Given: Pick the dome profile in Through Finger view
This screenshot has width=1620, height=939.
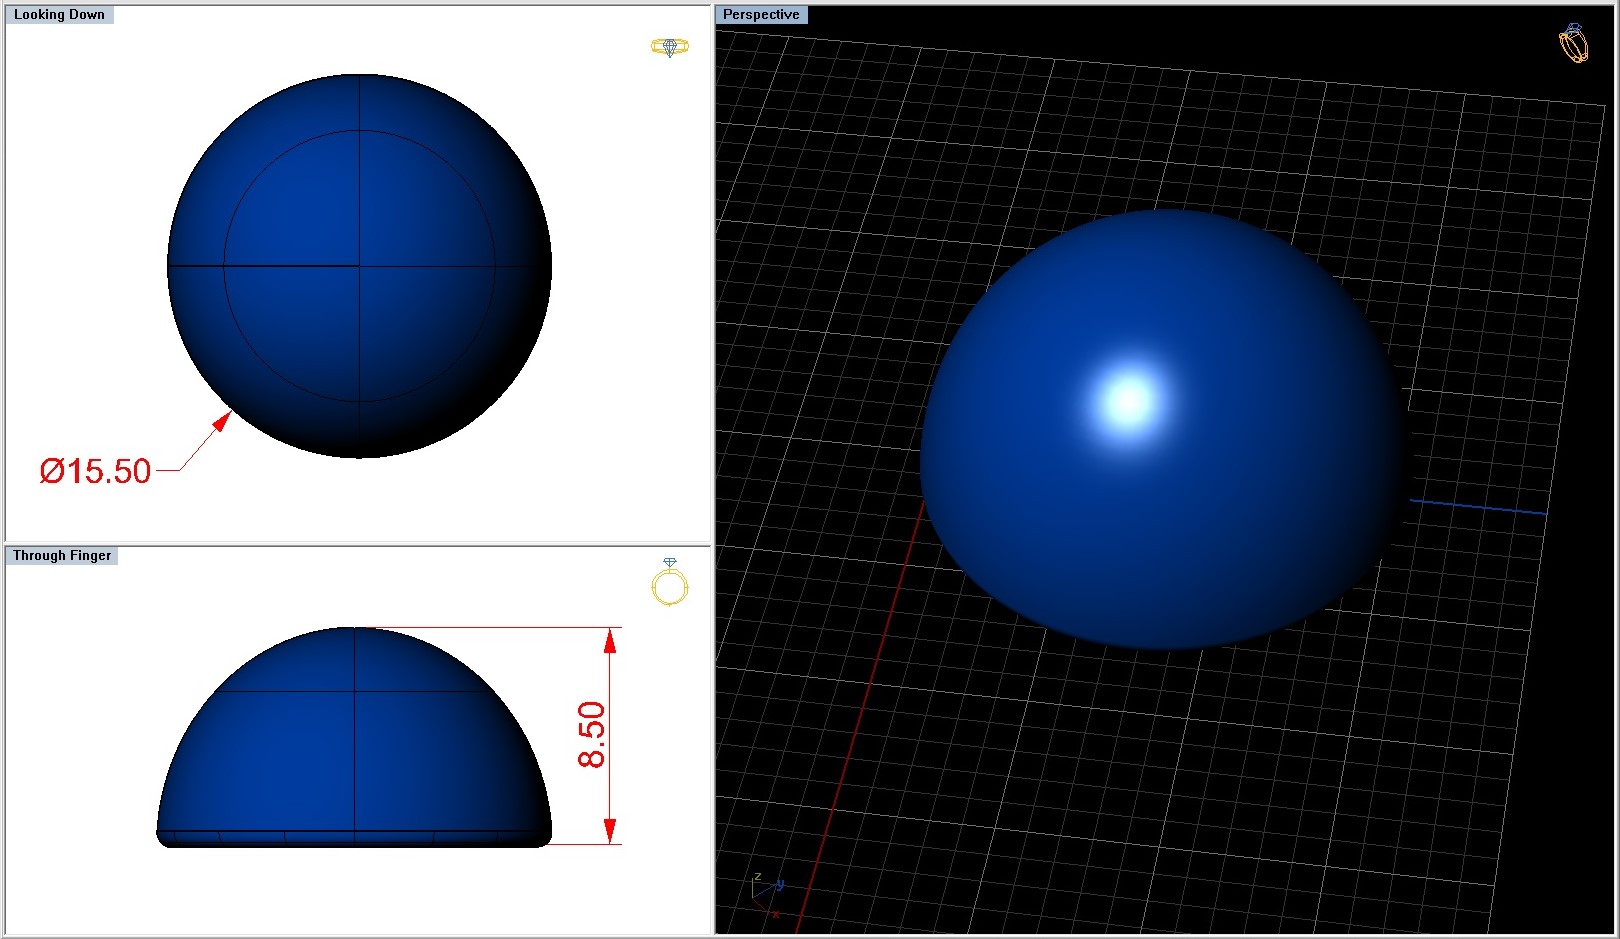Looking at the screenshot, I should tap(354, 737).
